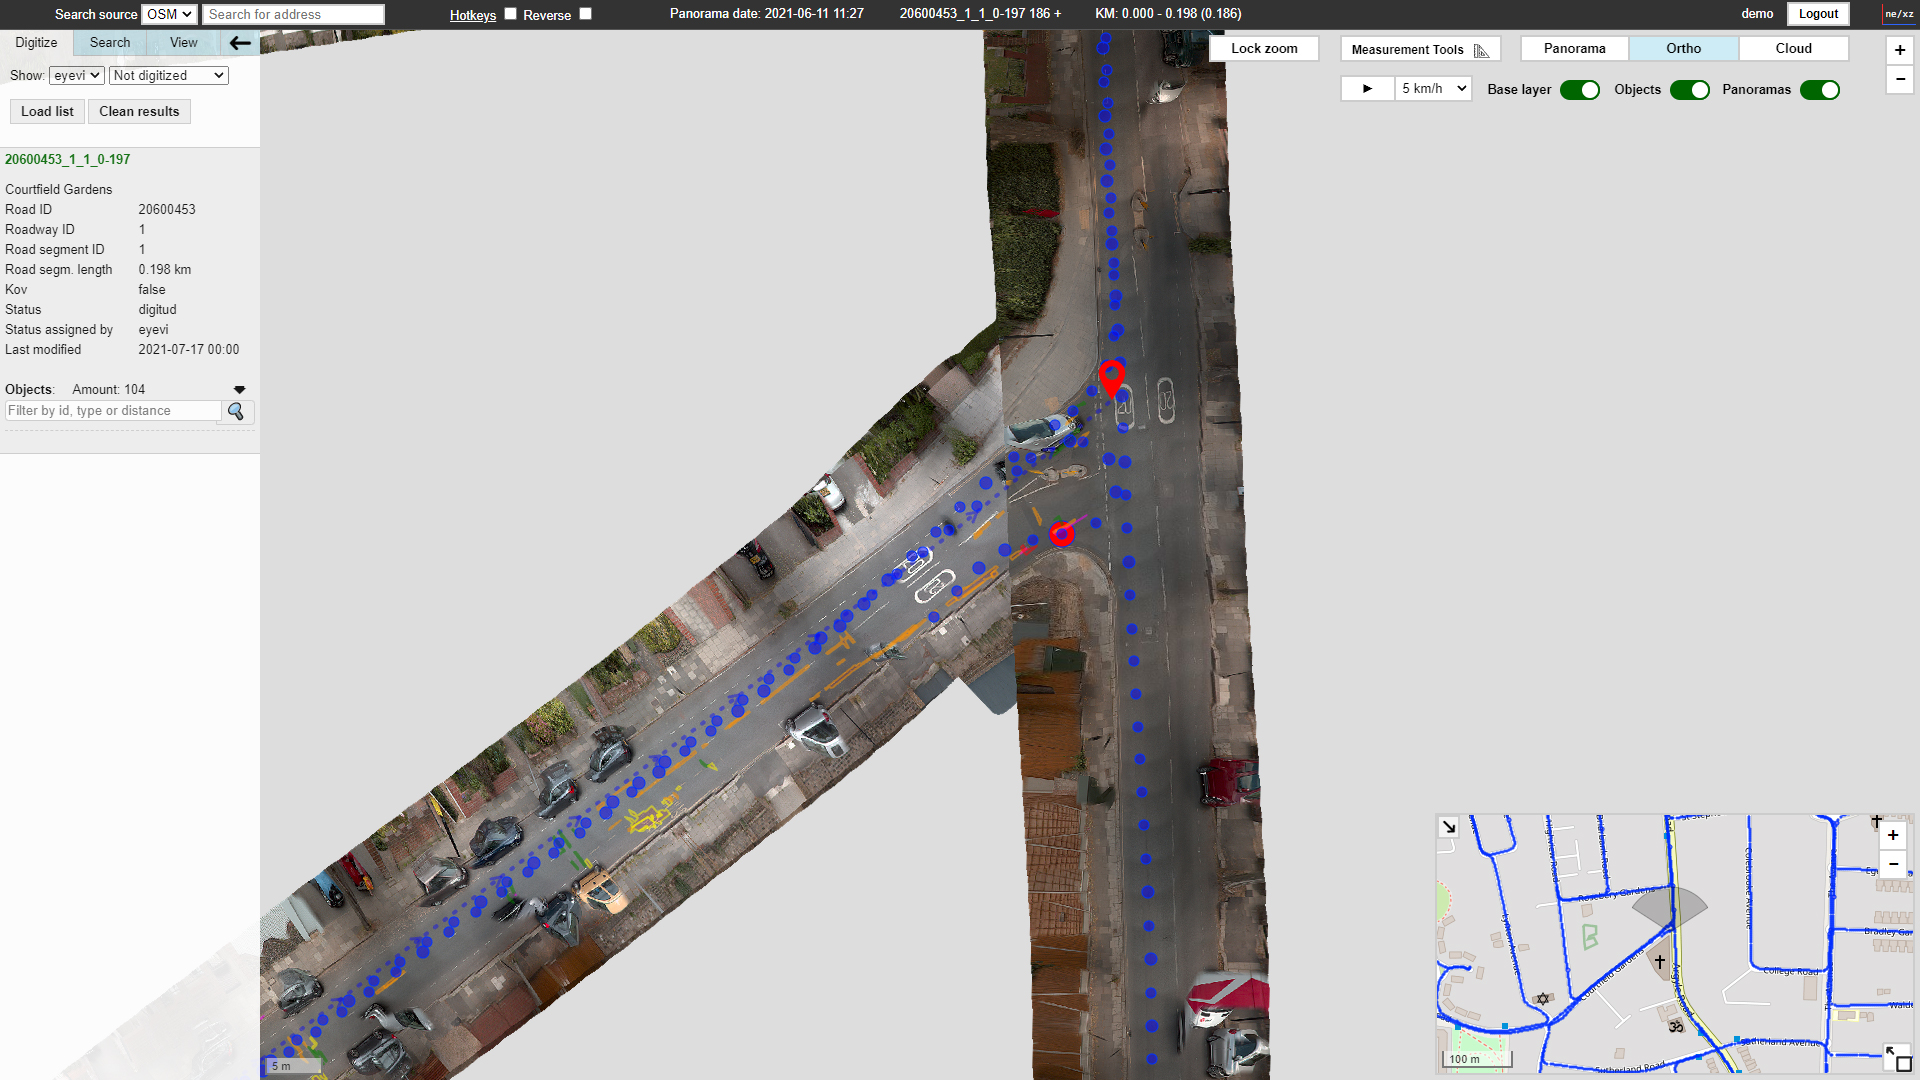Click the Load list button
1920x1080 pixels.
[x=47, y=112]
